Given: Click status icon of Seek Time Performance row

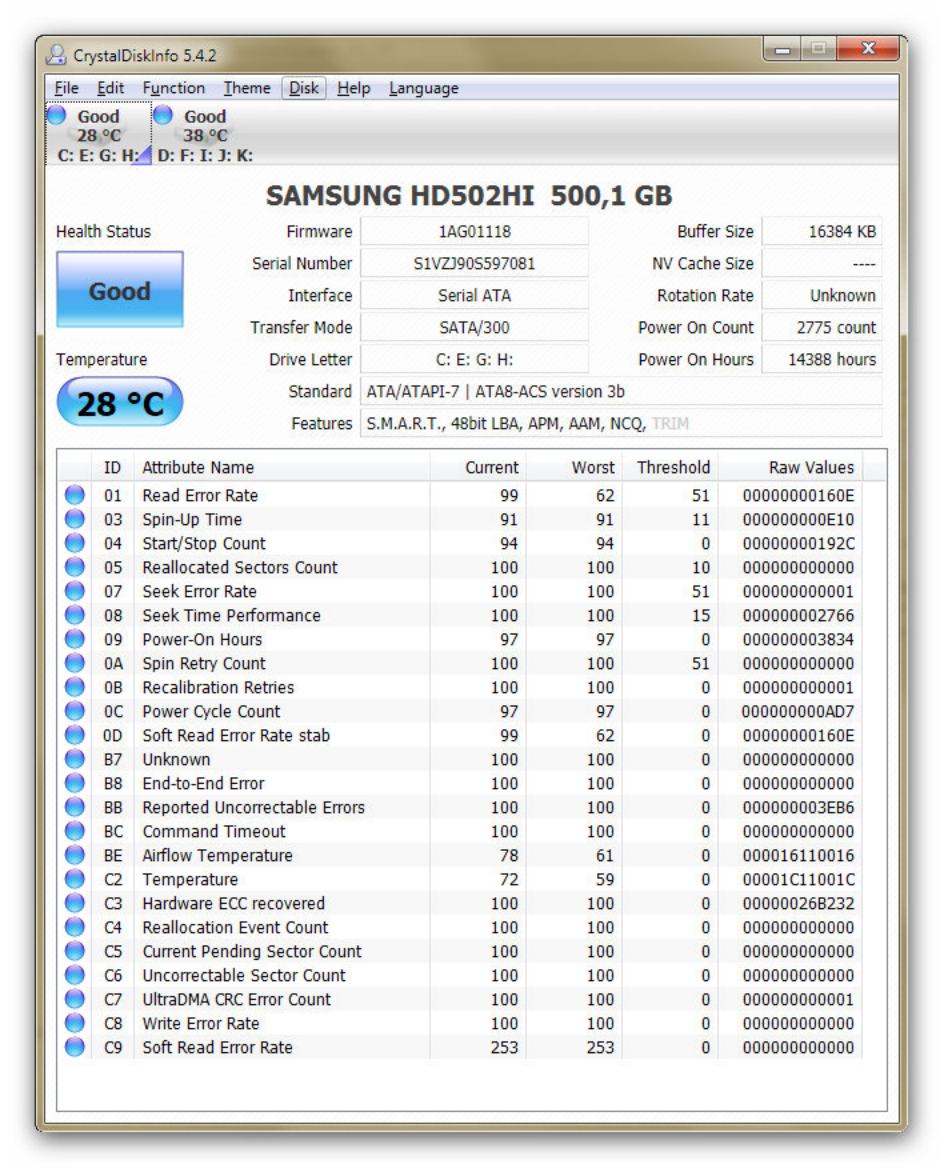Looking at the screenshot, I should pos(75,615).
